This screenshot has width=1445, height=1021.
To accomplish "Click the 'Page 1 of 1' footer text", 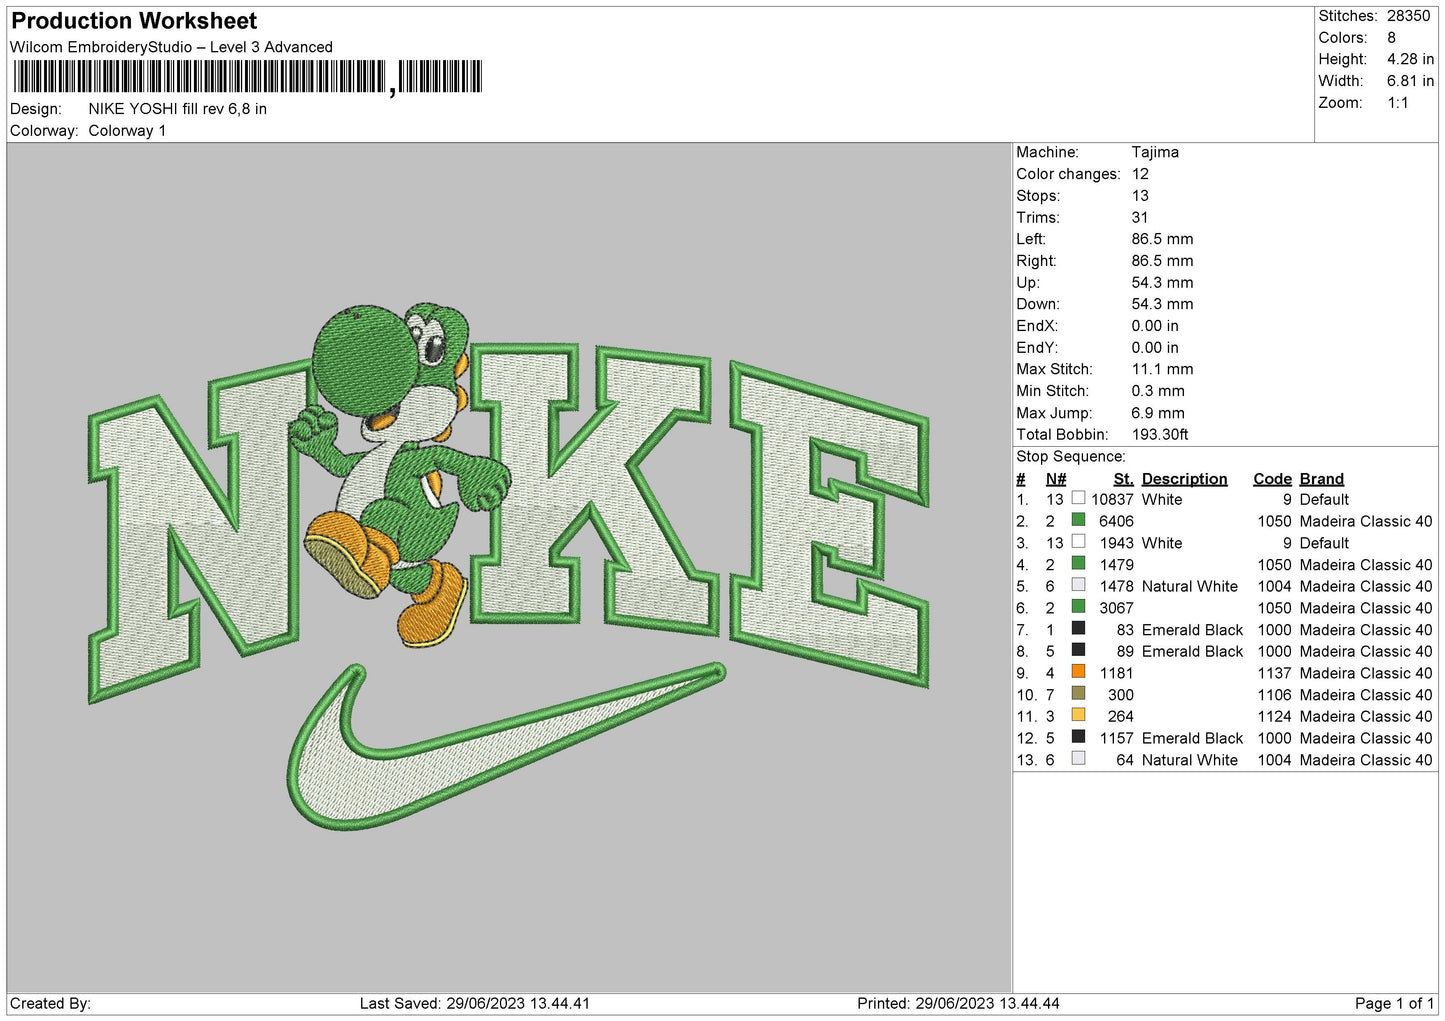I will (1394, 1004).
